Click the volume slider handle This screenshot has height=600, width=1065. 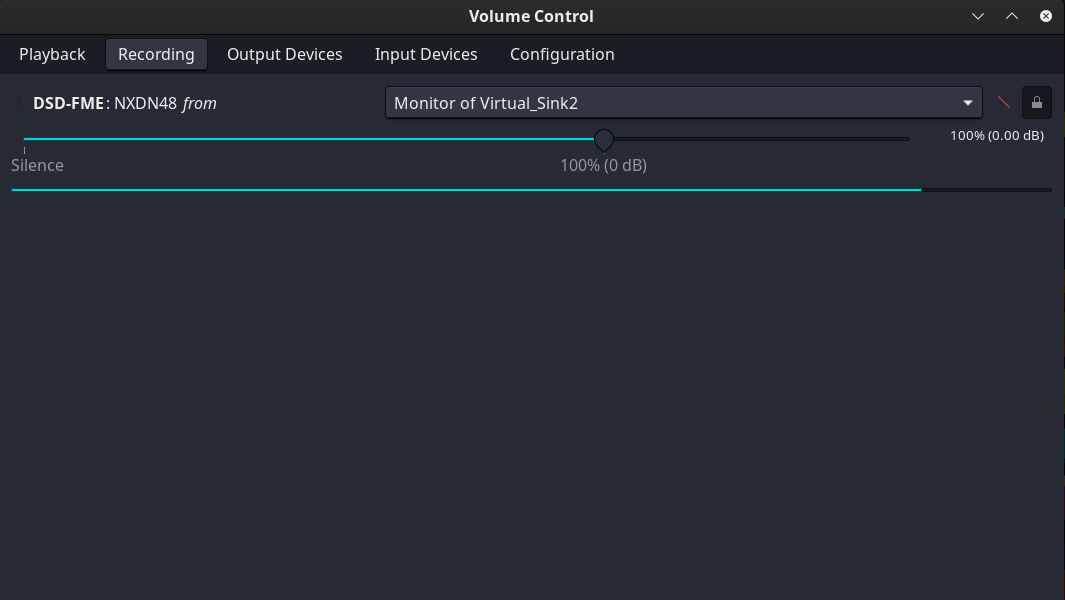pyautogui.click(x=603, y=139)
